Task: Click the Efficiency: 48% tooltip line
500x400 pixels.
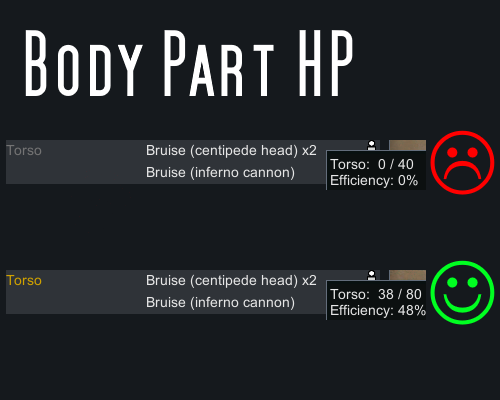Action: [x=378, y=311]
